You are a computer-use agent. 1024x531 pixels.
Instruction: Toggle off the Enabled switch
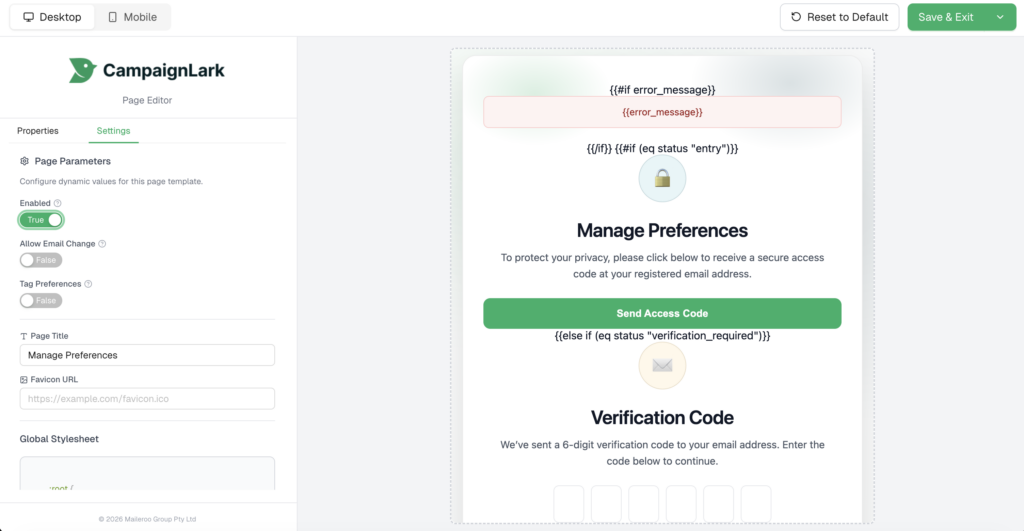coord(41,220)
